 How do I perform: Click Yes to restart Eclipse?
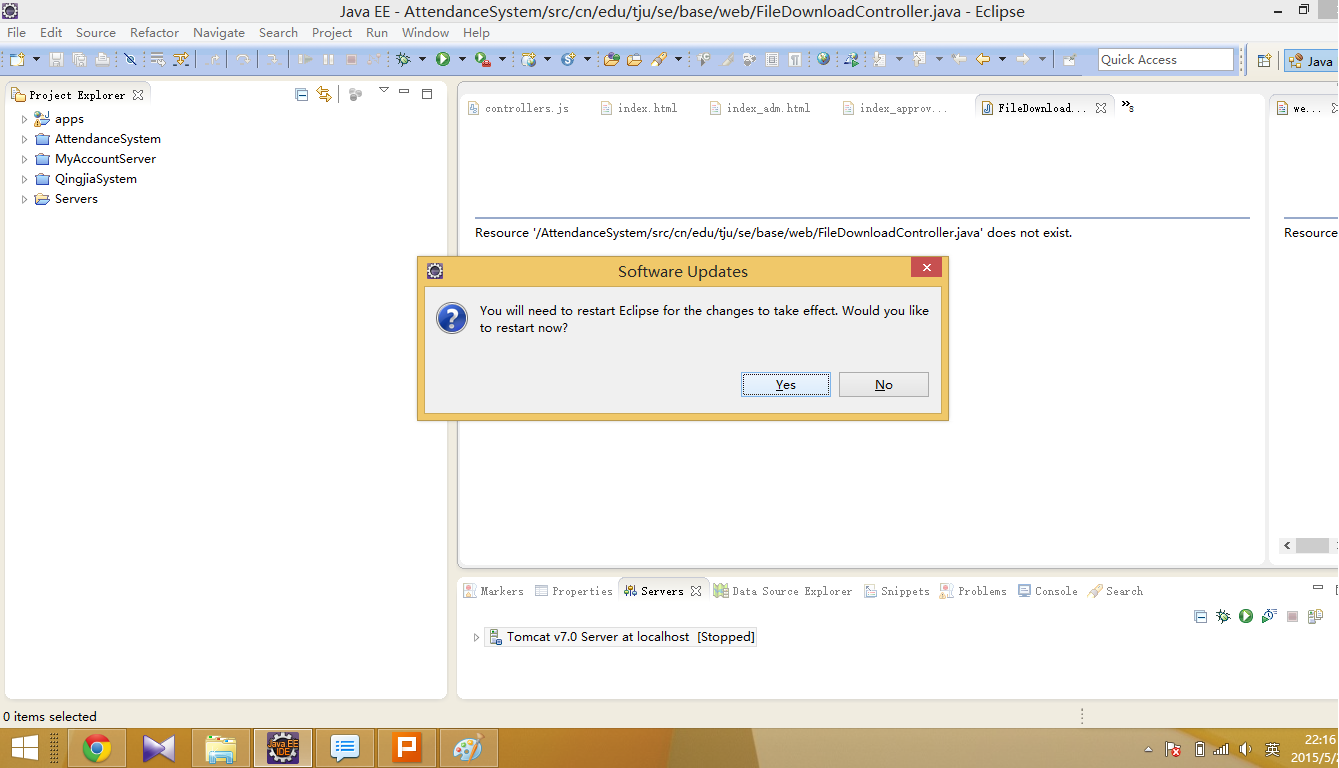pyautogui.click(x=786, y=385)
